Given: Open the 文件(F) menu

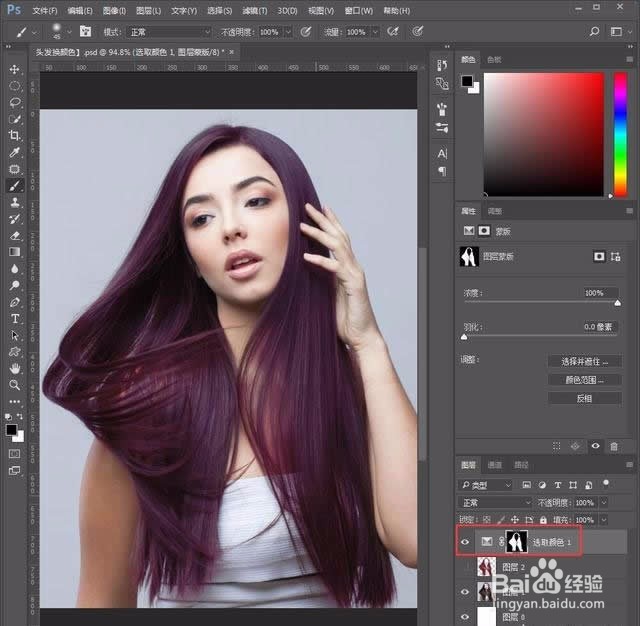Looking at the screenshot, I should pos(45,11).
